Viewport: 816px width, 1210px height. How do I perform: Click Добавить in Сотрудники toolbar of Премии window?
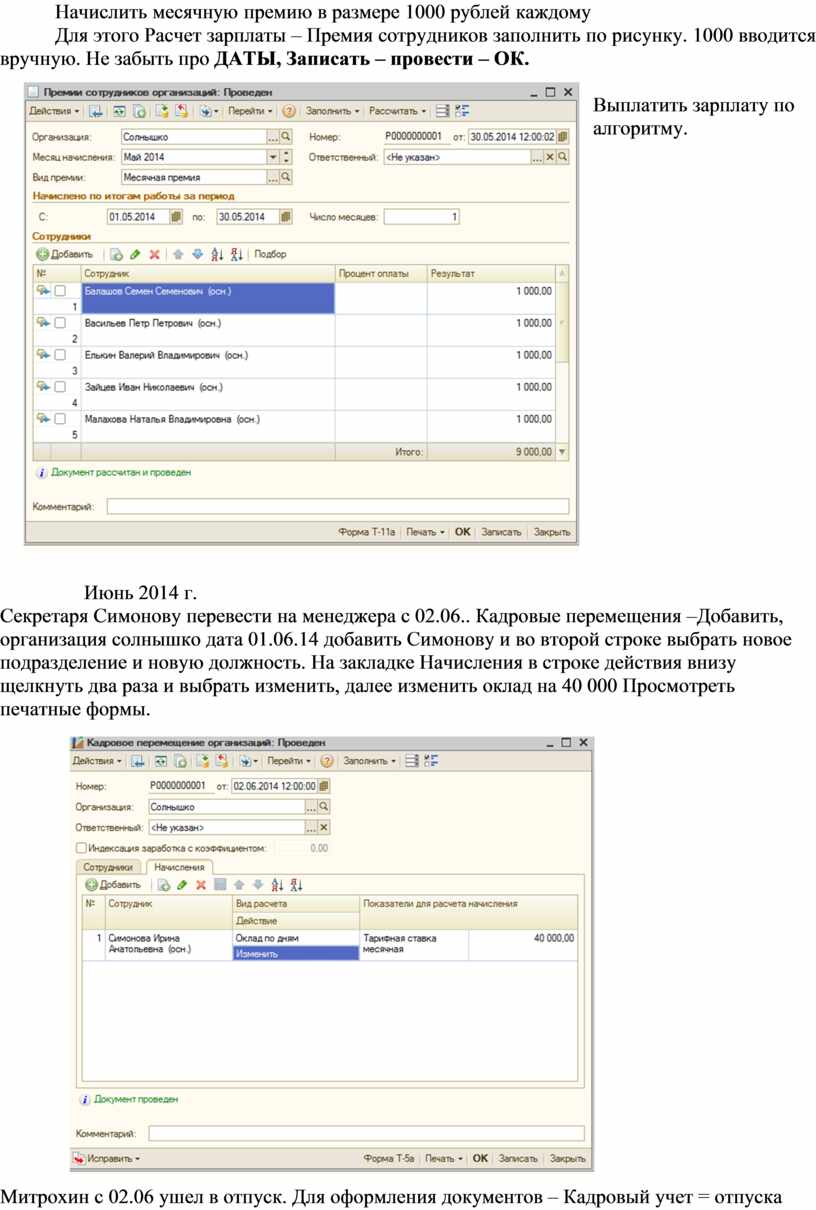(x=65, y=254)
